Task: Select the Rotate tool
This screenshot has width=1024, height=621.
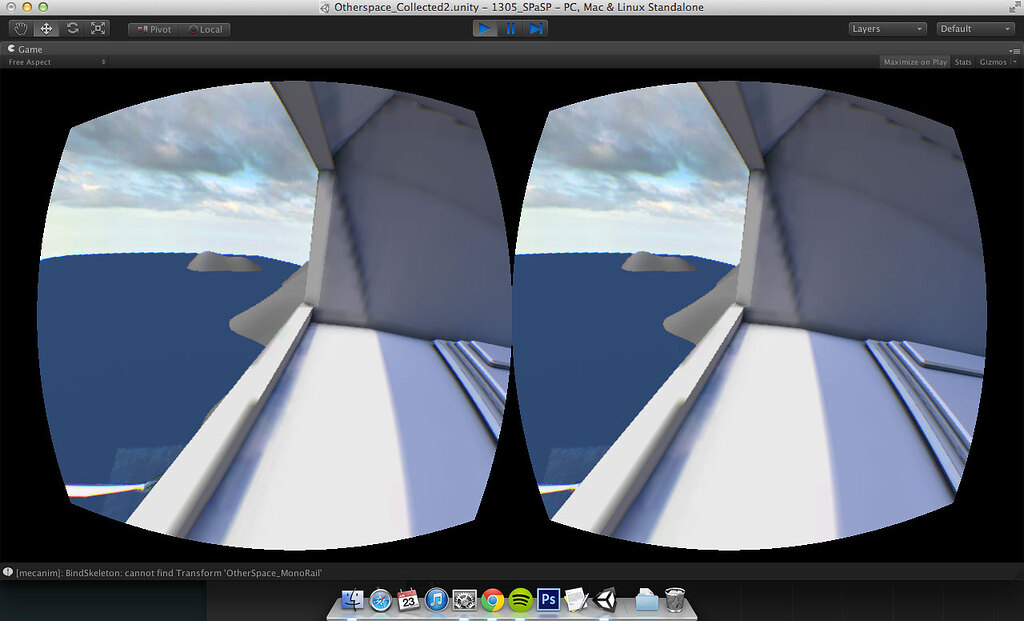Action: 72,28
